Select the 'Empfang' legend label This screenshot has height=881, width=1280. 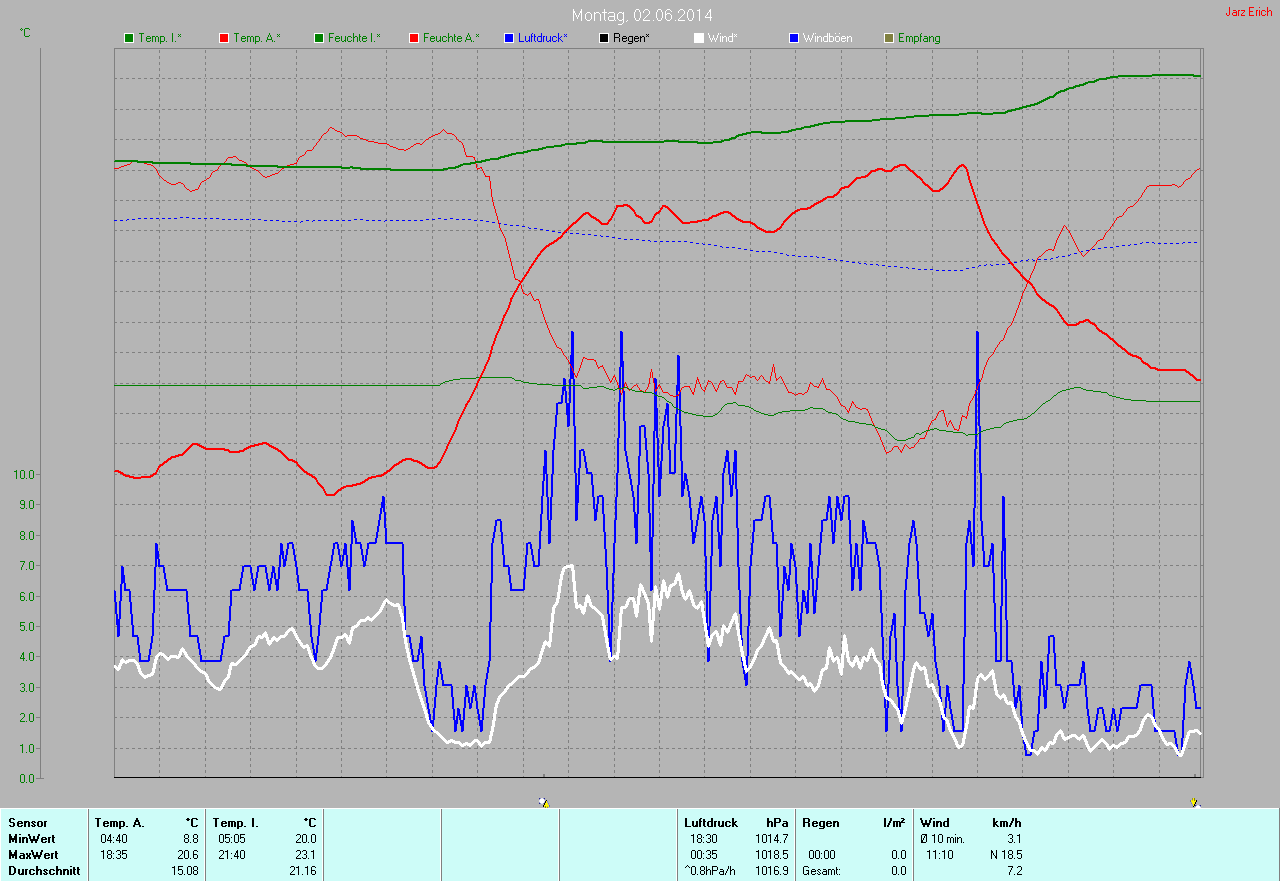point(919,38)
